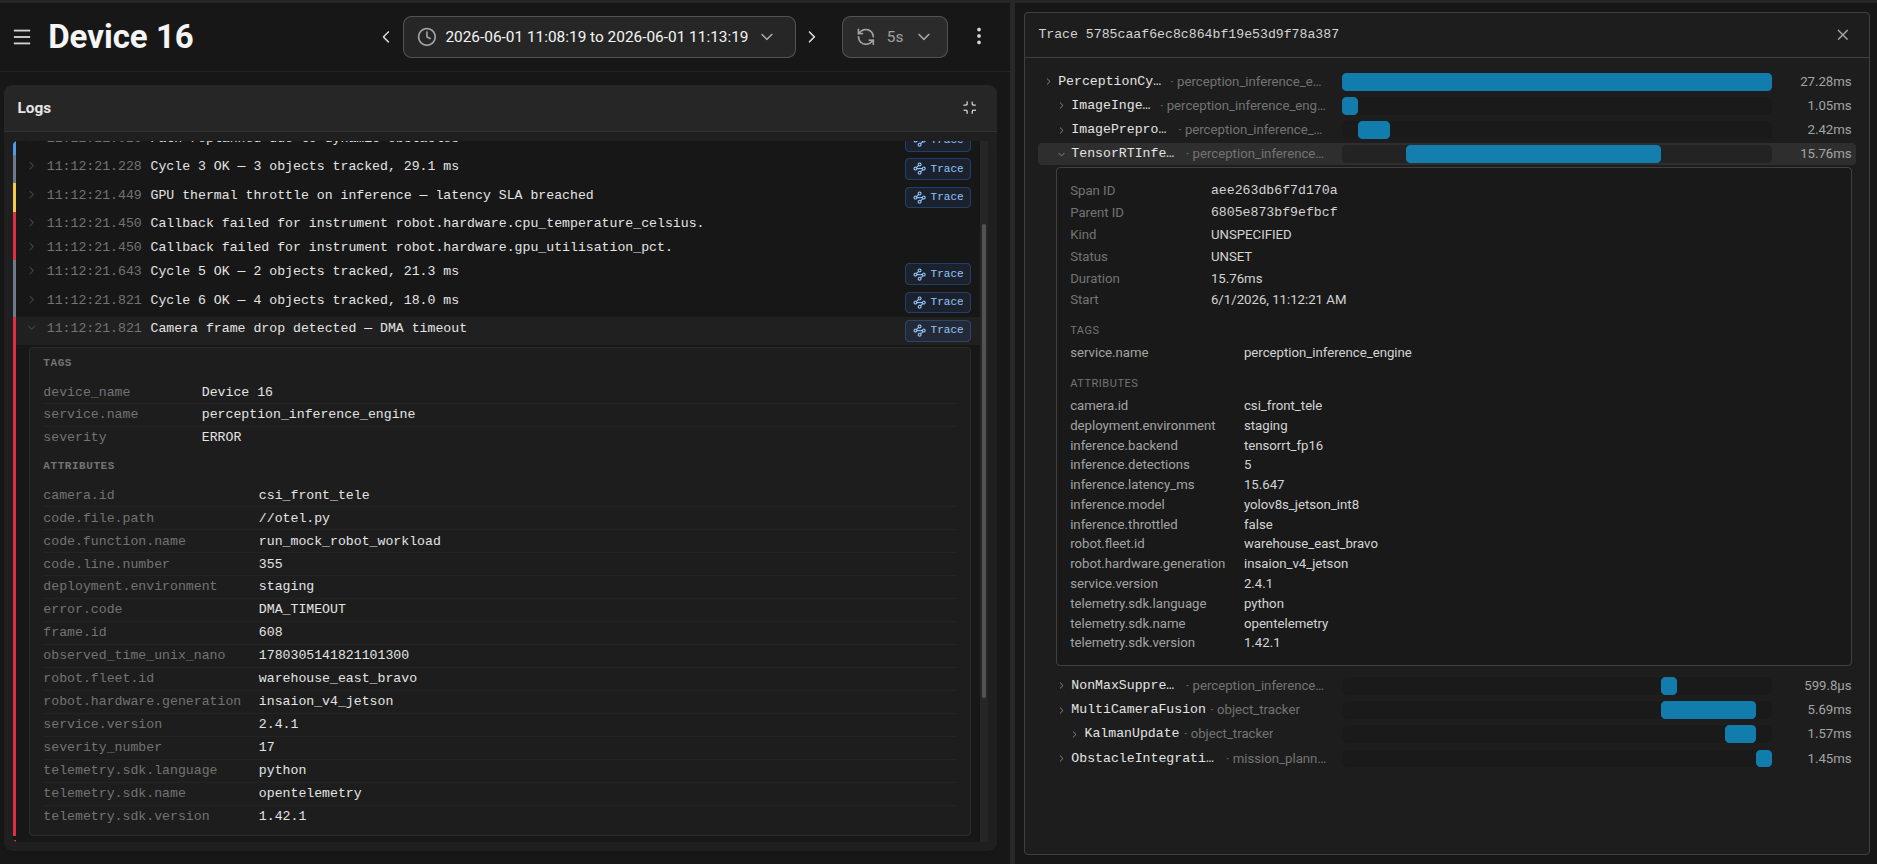Go to previous time range

click(386, 37)
